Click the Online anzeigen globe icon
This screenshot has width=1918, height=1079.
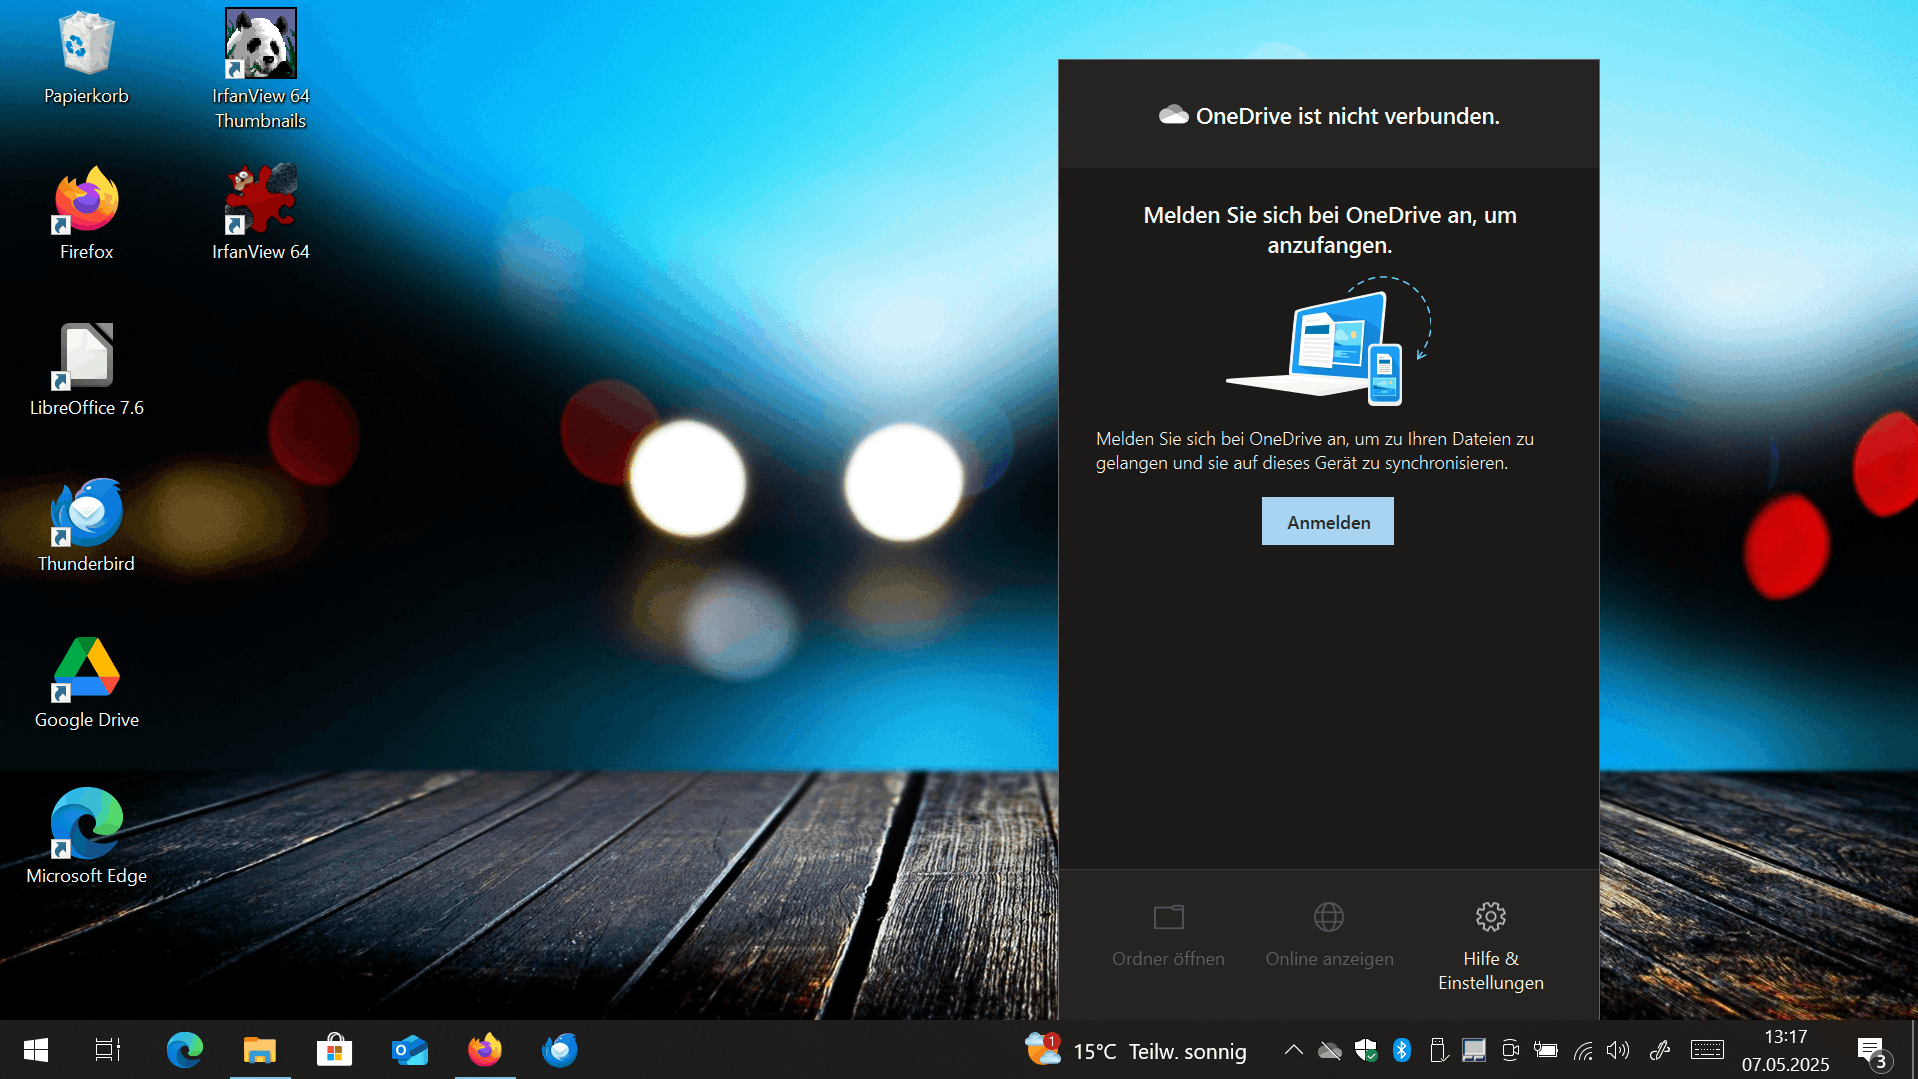click(x=1327, y=916)
